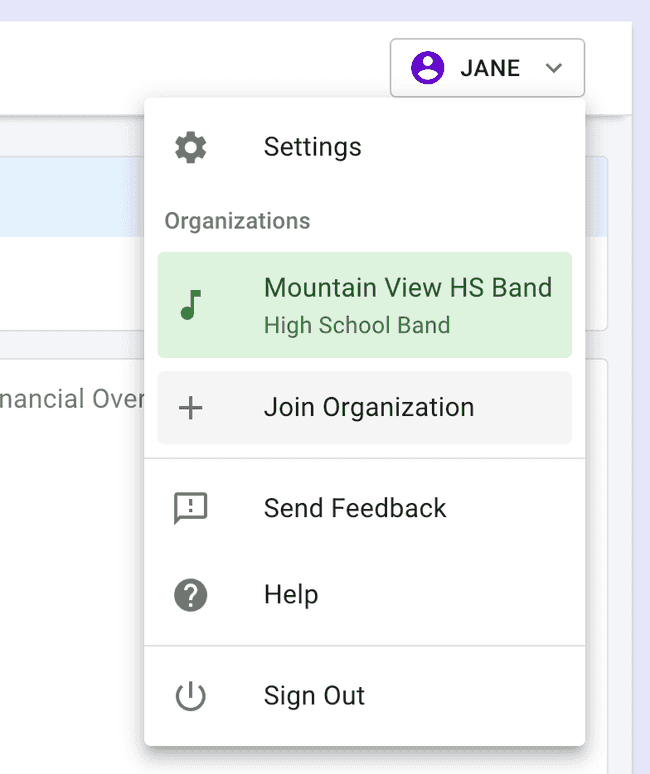650x774 pixels.
Task: Collapse the JANE user menu chevron
Action: (x=554, y=68)
